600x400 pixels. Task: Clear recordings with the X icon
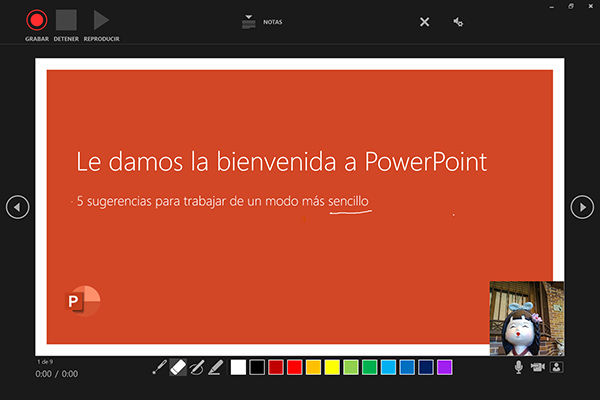(x=424, y=22)
